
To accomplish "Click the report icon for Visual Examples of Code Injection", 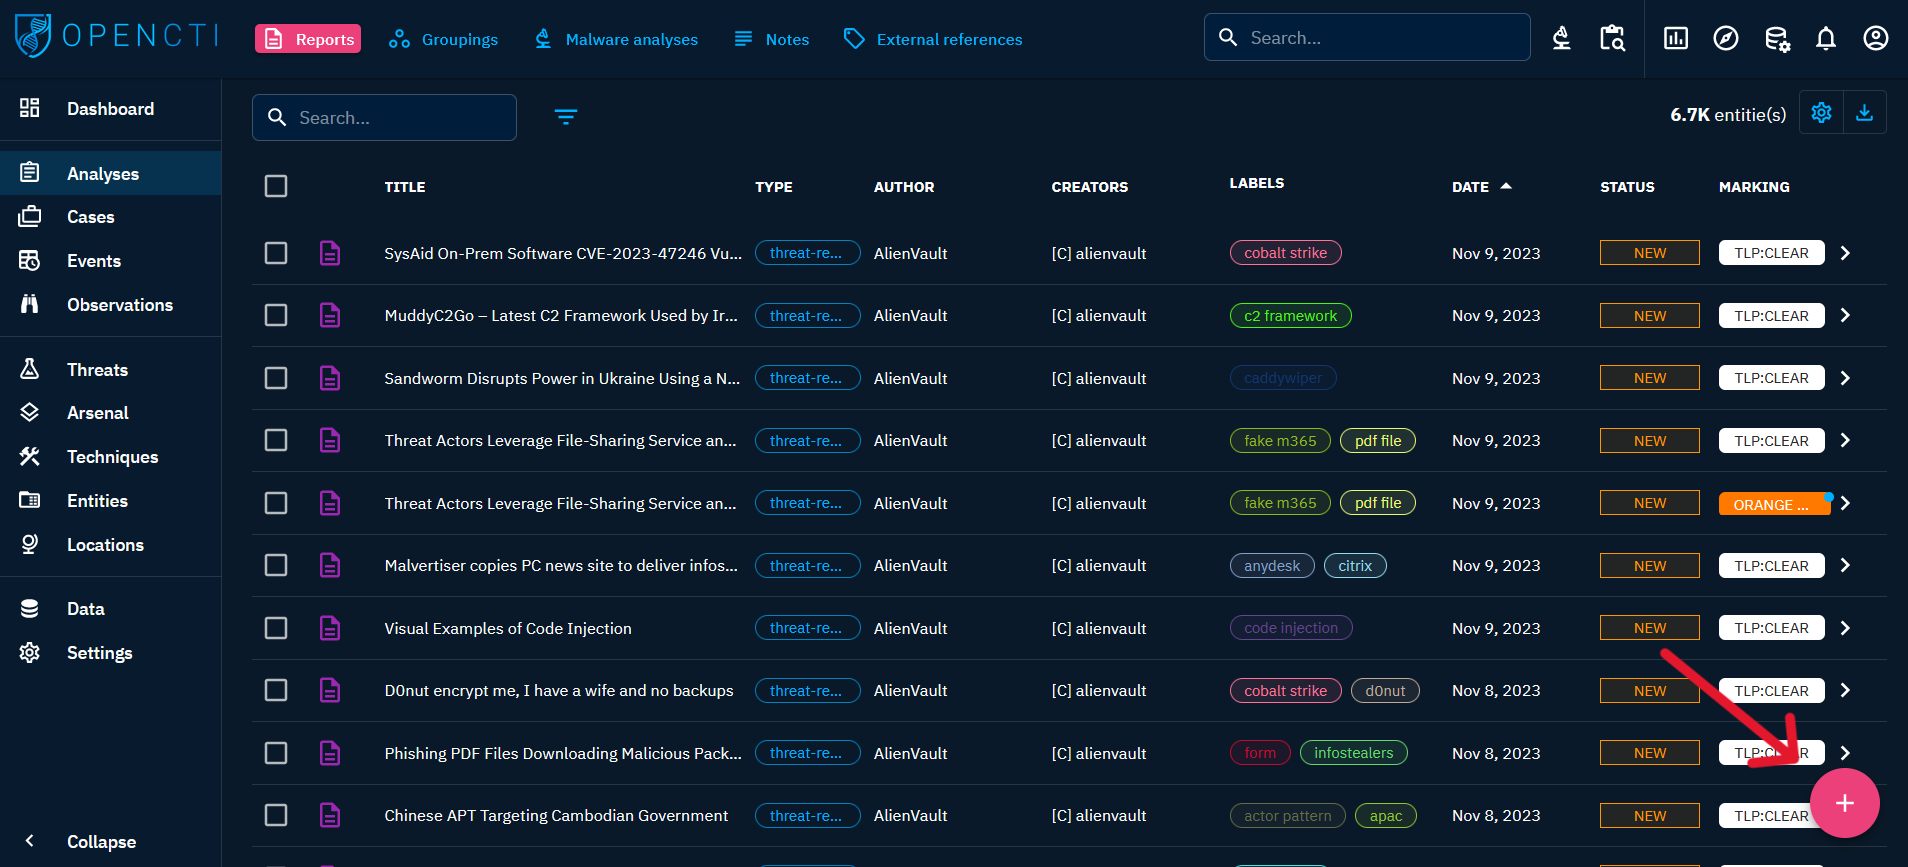I will tap(330, 628).
